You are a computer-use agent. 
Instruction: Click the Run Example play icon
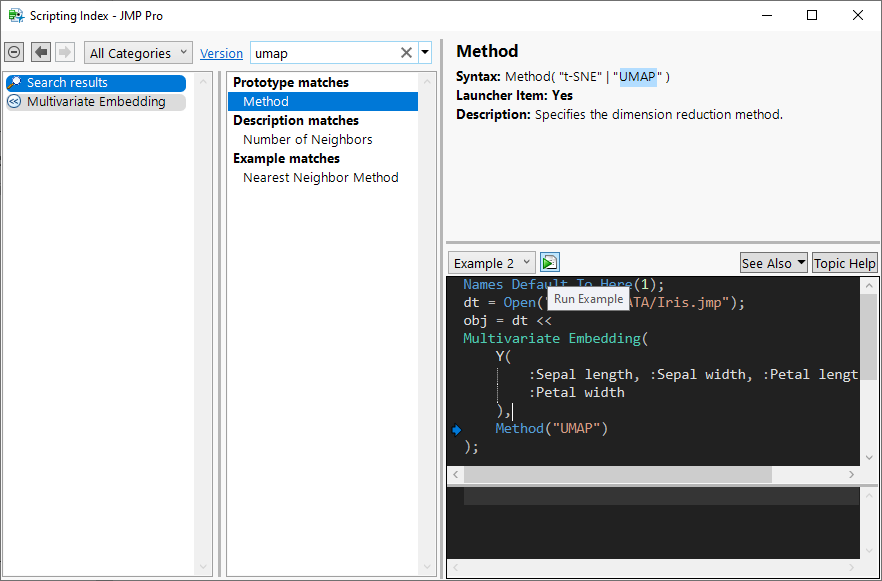[x=549, y=263]
